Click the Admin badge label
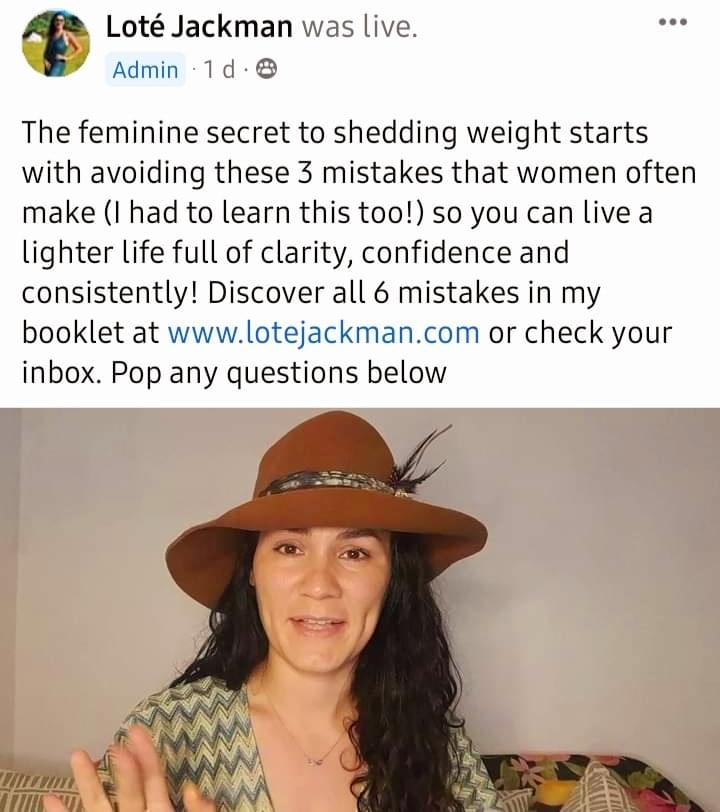This screenshot has width=720, height=812. click(145, 69)
